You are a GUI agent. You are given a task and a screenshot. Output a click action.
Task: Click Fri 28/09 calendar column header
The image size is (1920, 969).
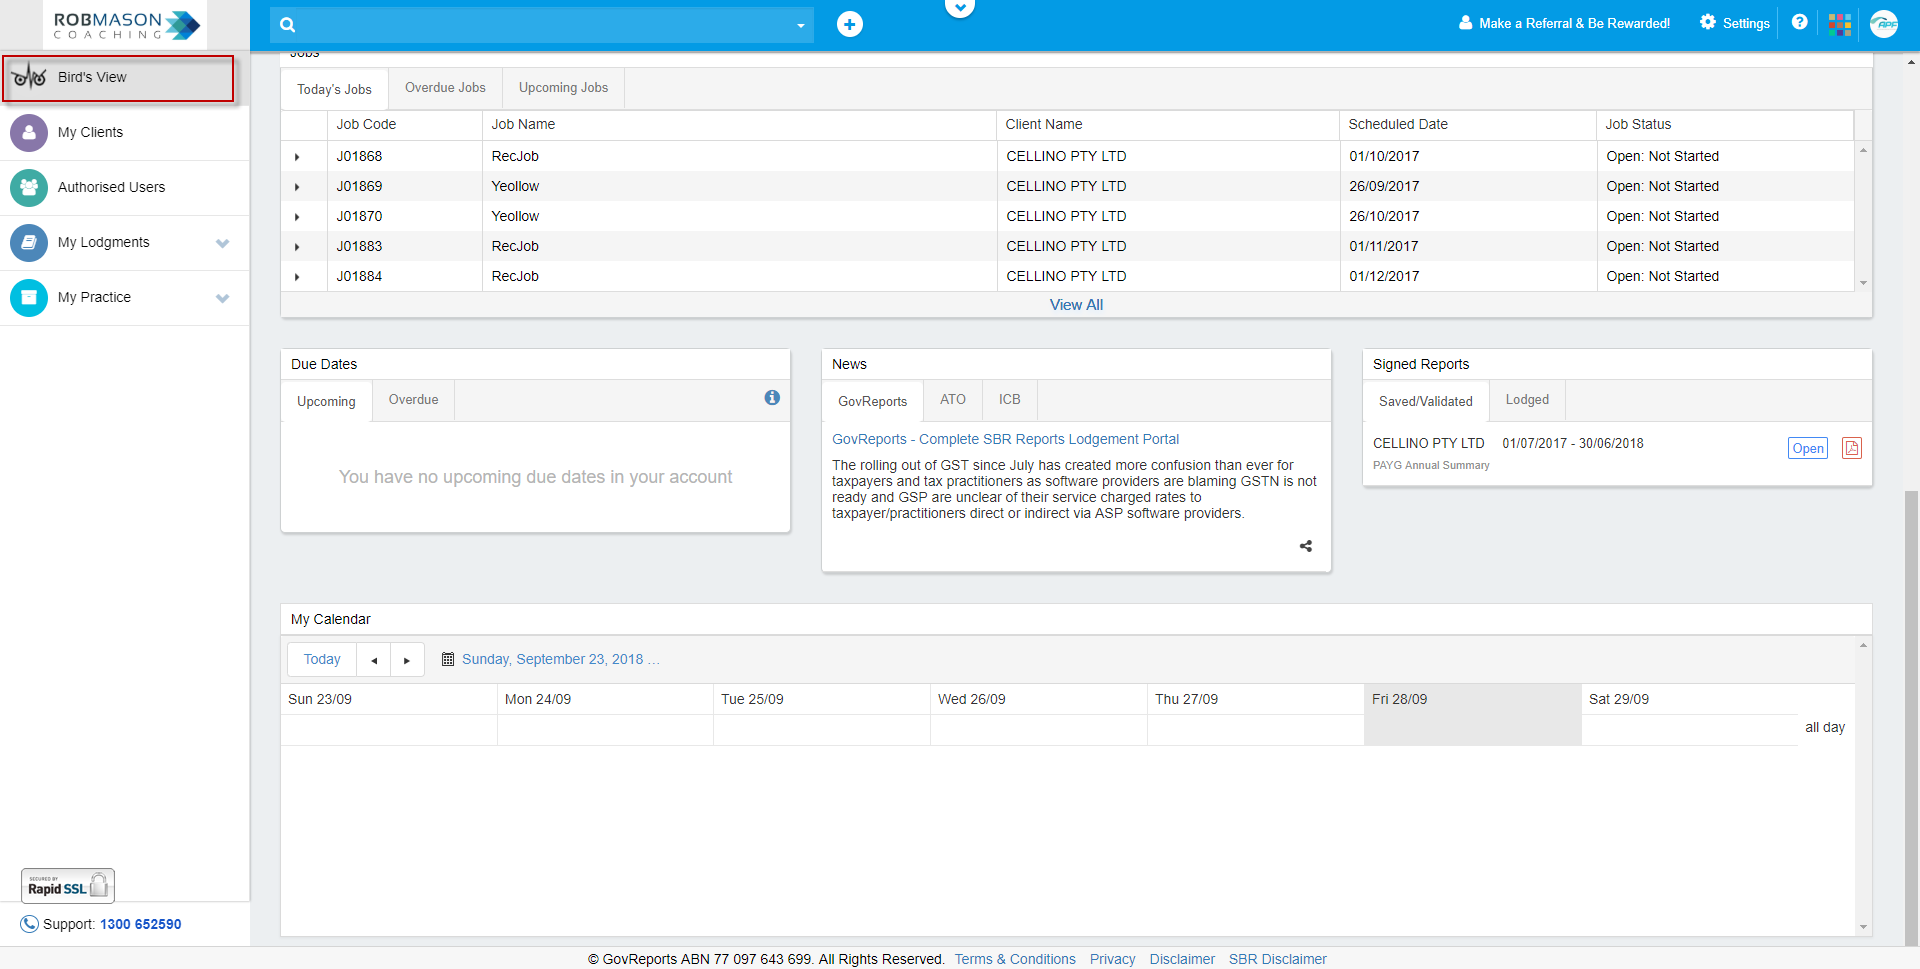1472,699
